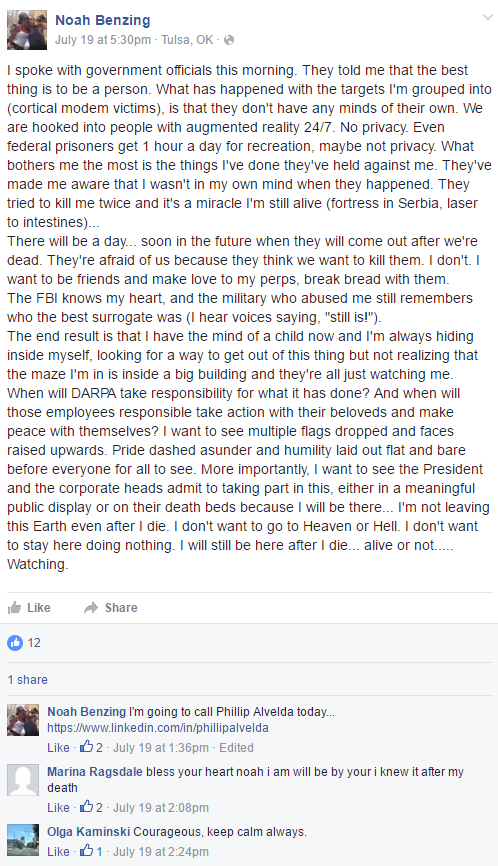Like the post using thumbs-up icon
The width and height of the screenshot is (498, 866).
pyautogui.click(x=14, y=608)
